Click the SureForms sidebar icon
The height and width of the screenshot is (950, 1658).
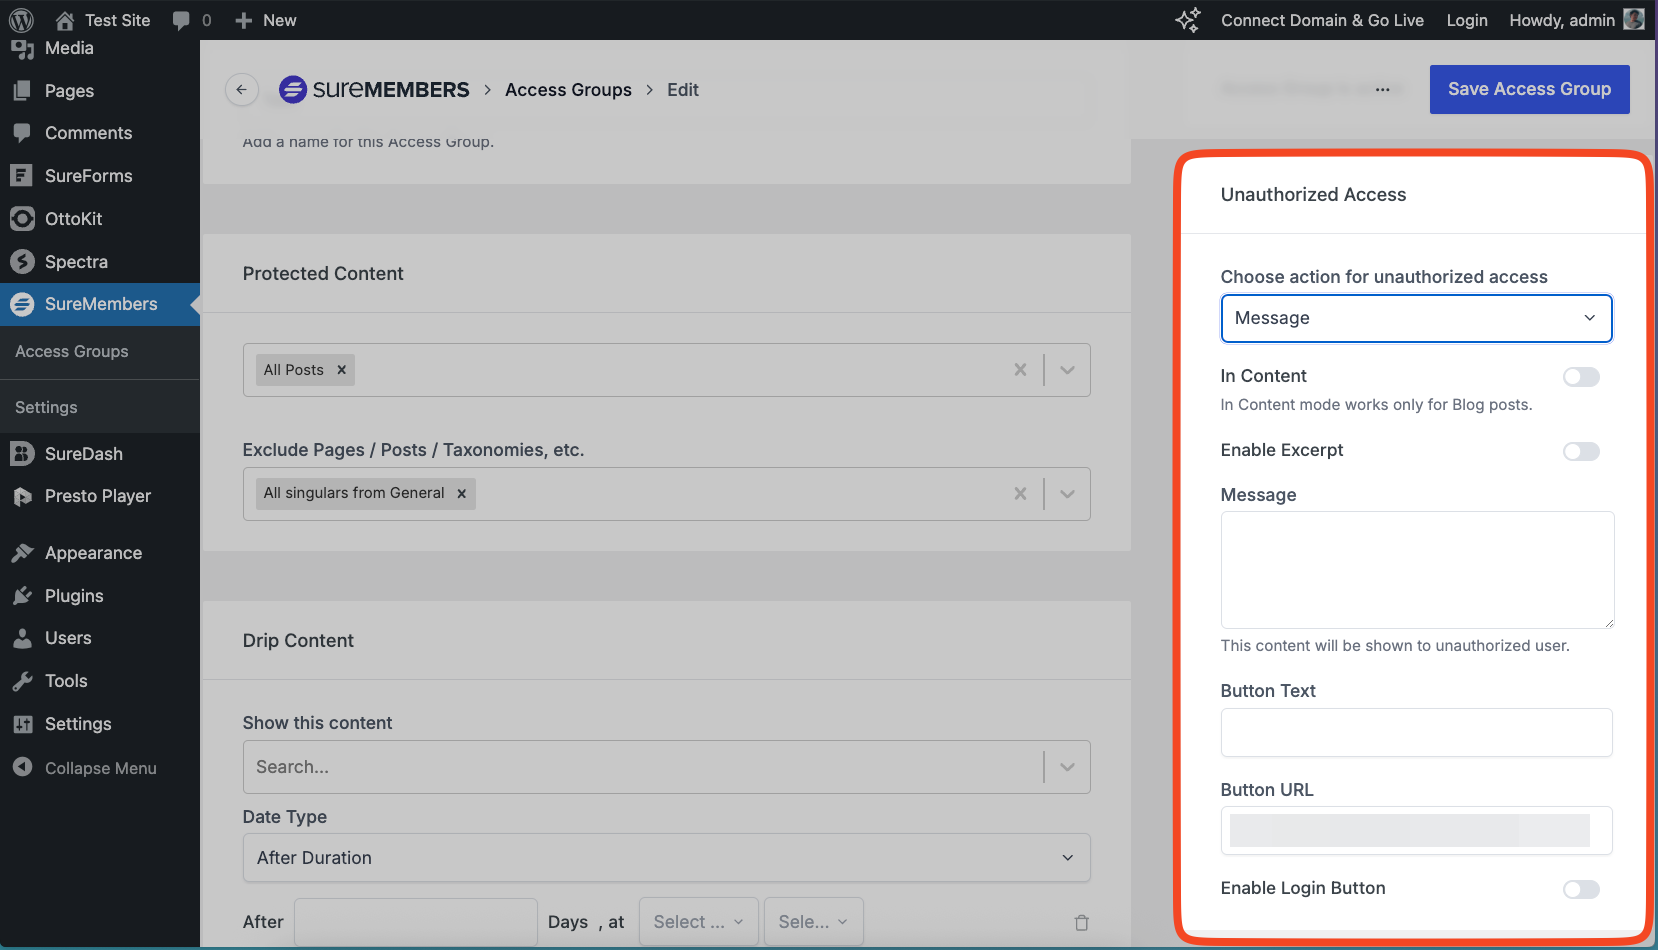click(x=22, y=176)
